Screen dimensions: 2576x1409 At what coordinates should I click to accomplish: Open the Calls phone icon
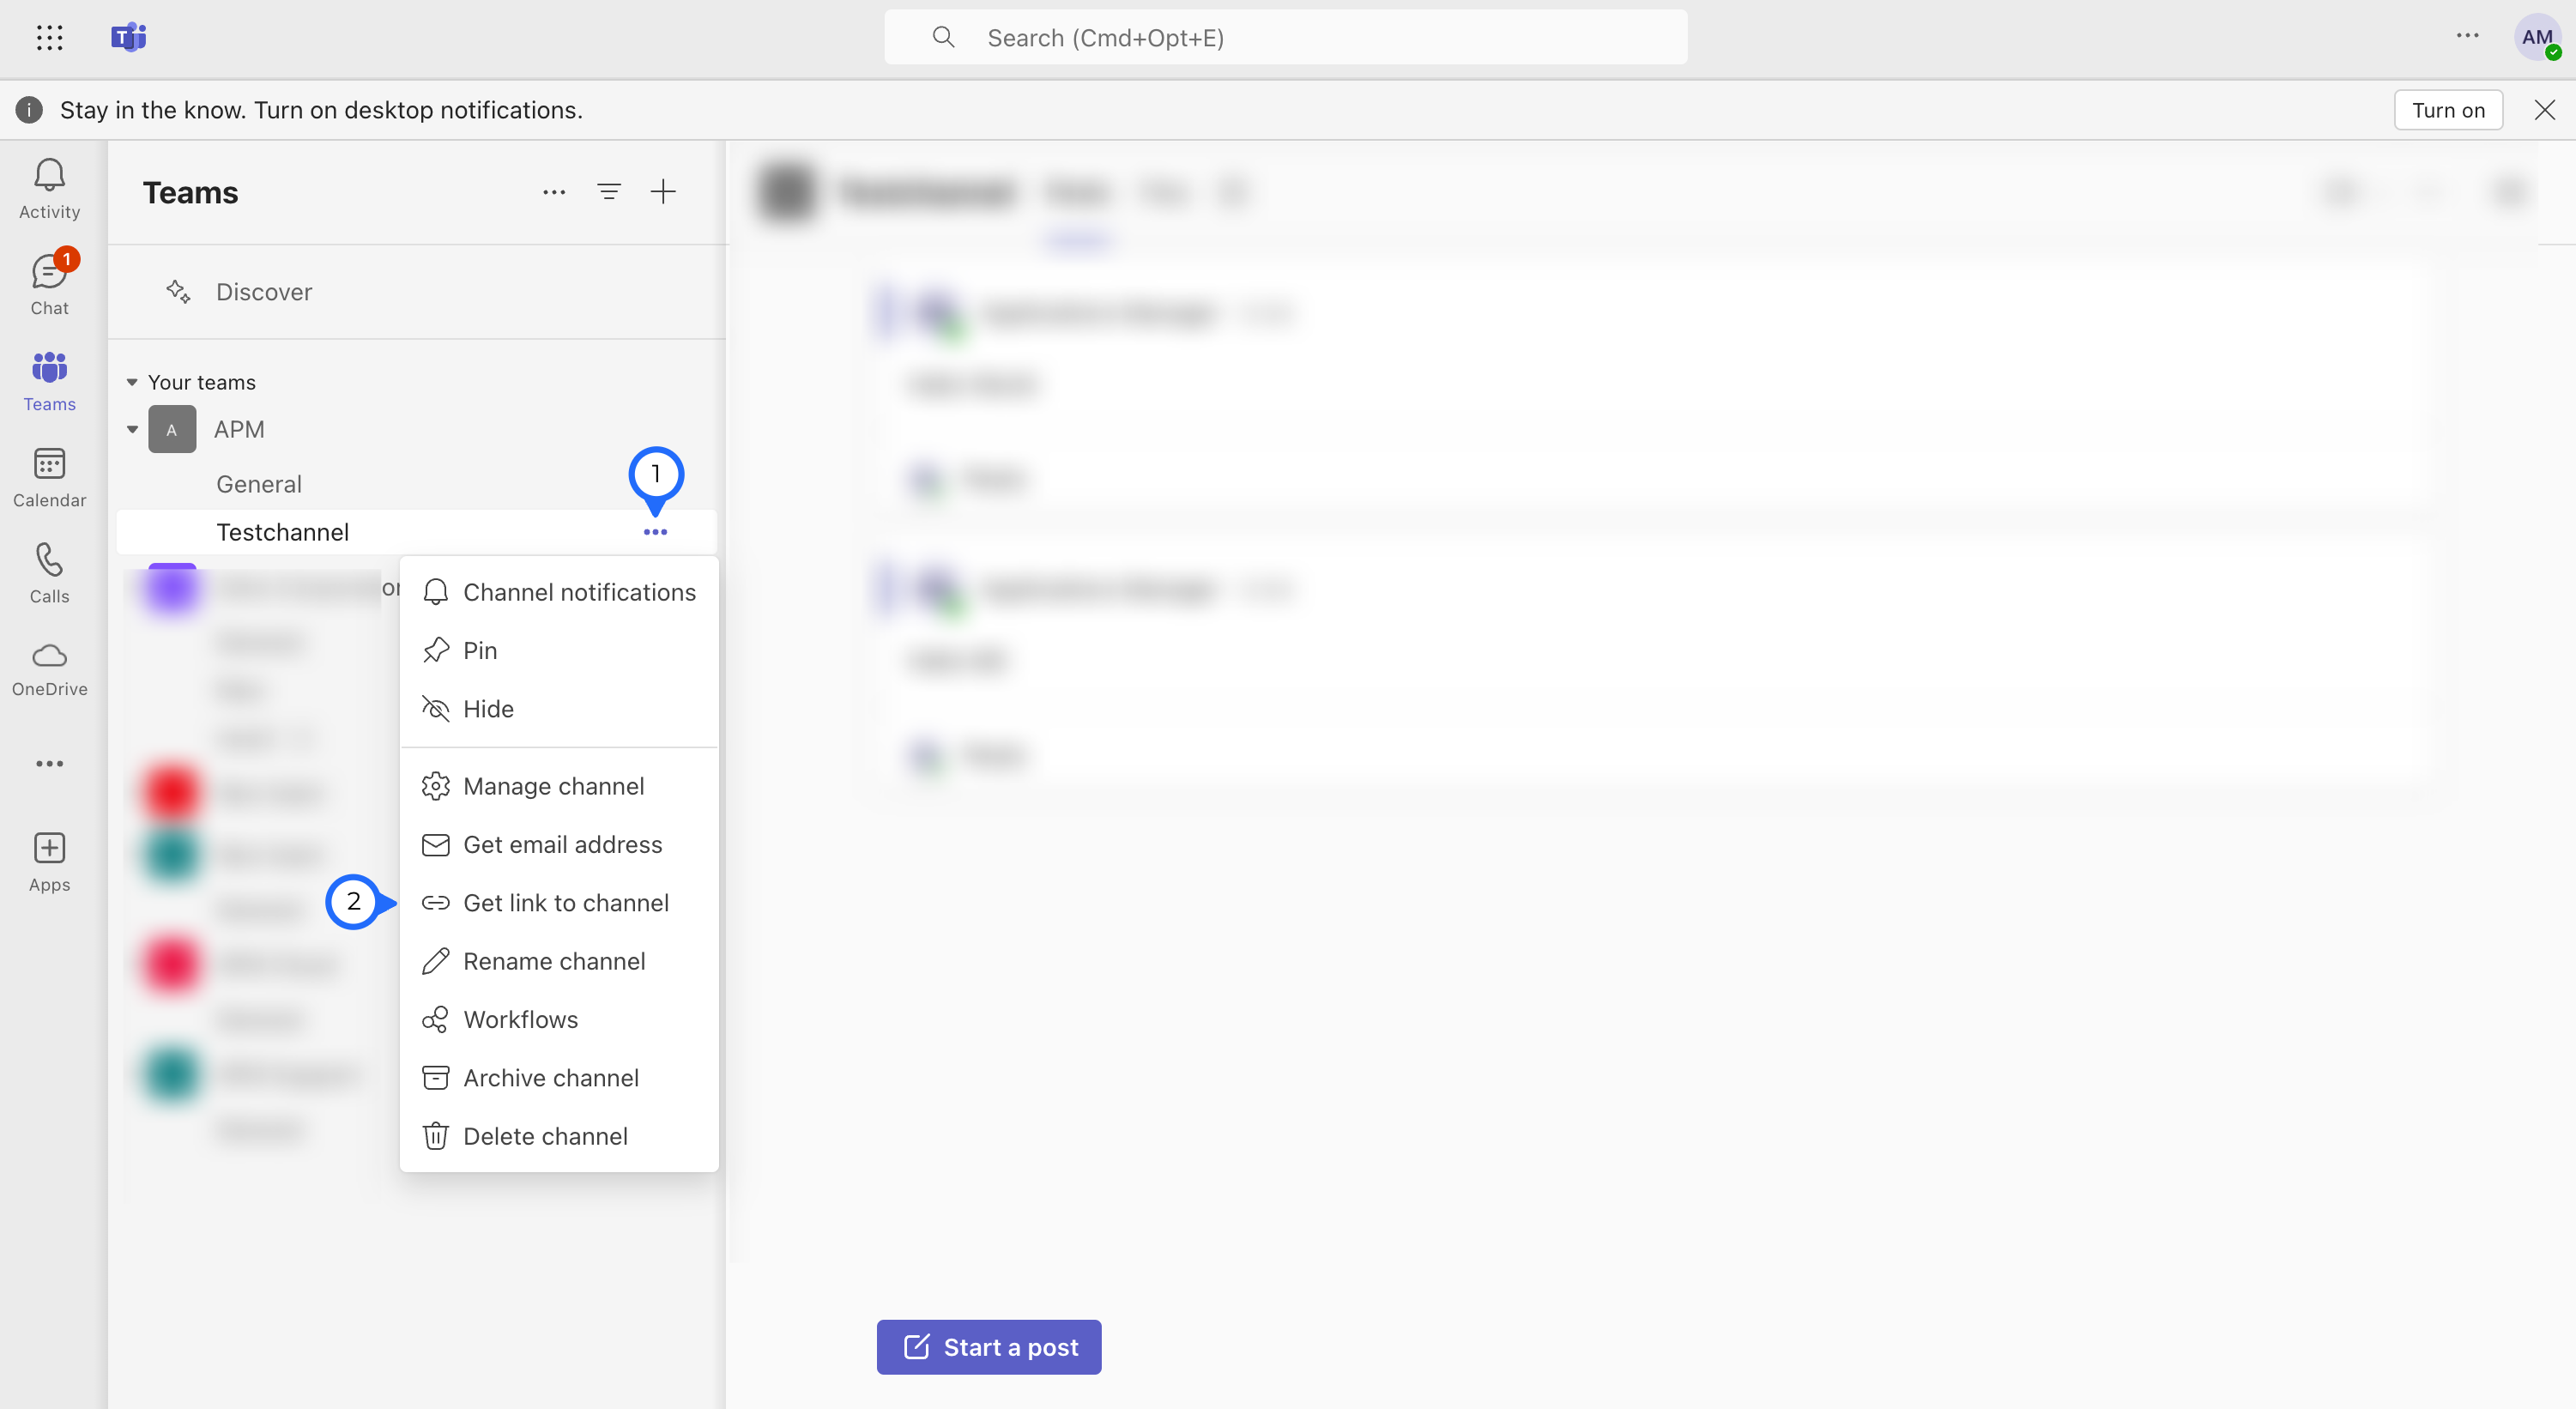[49, 573]
